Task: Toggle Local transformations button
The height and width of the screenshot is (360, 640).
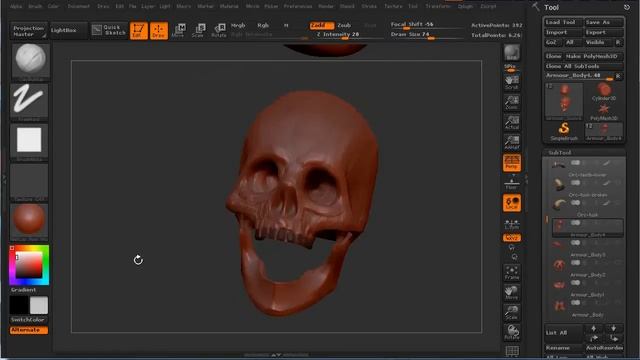Action: 511,203
